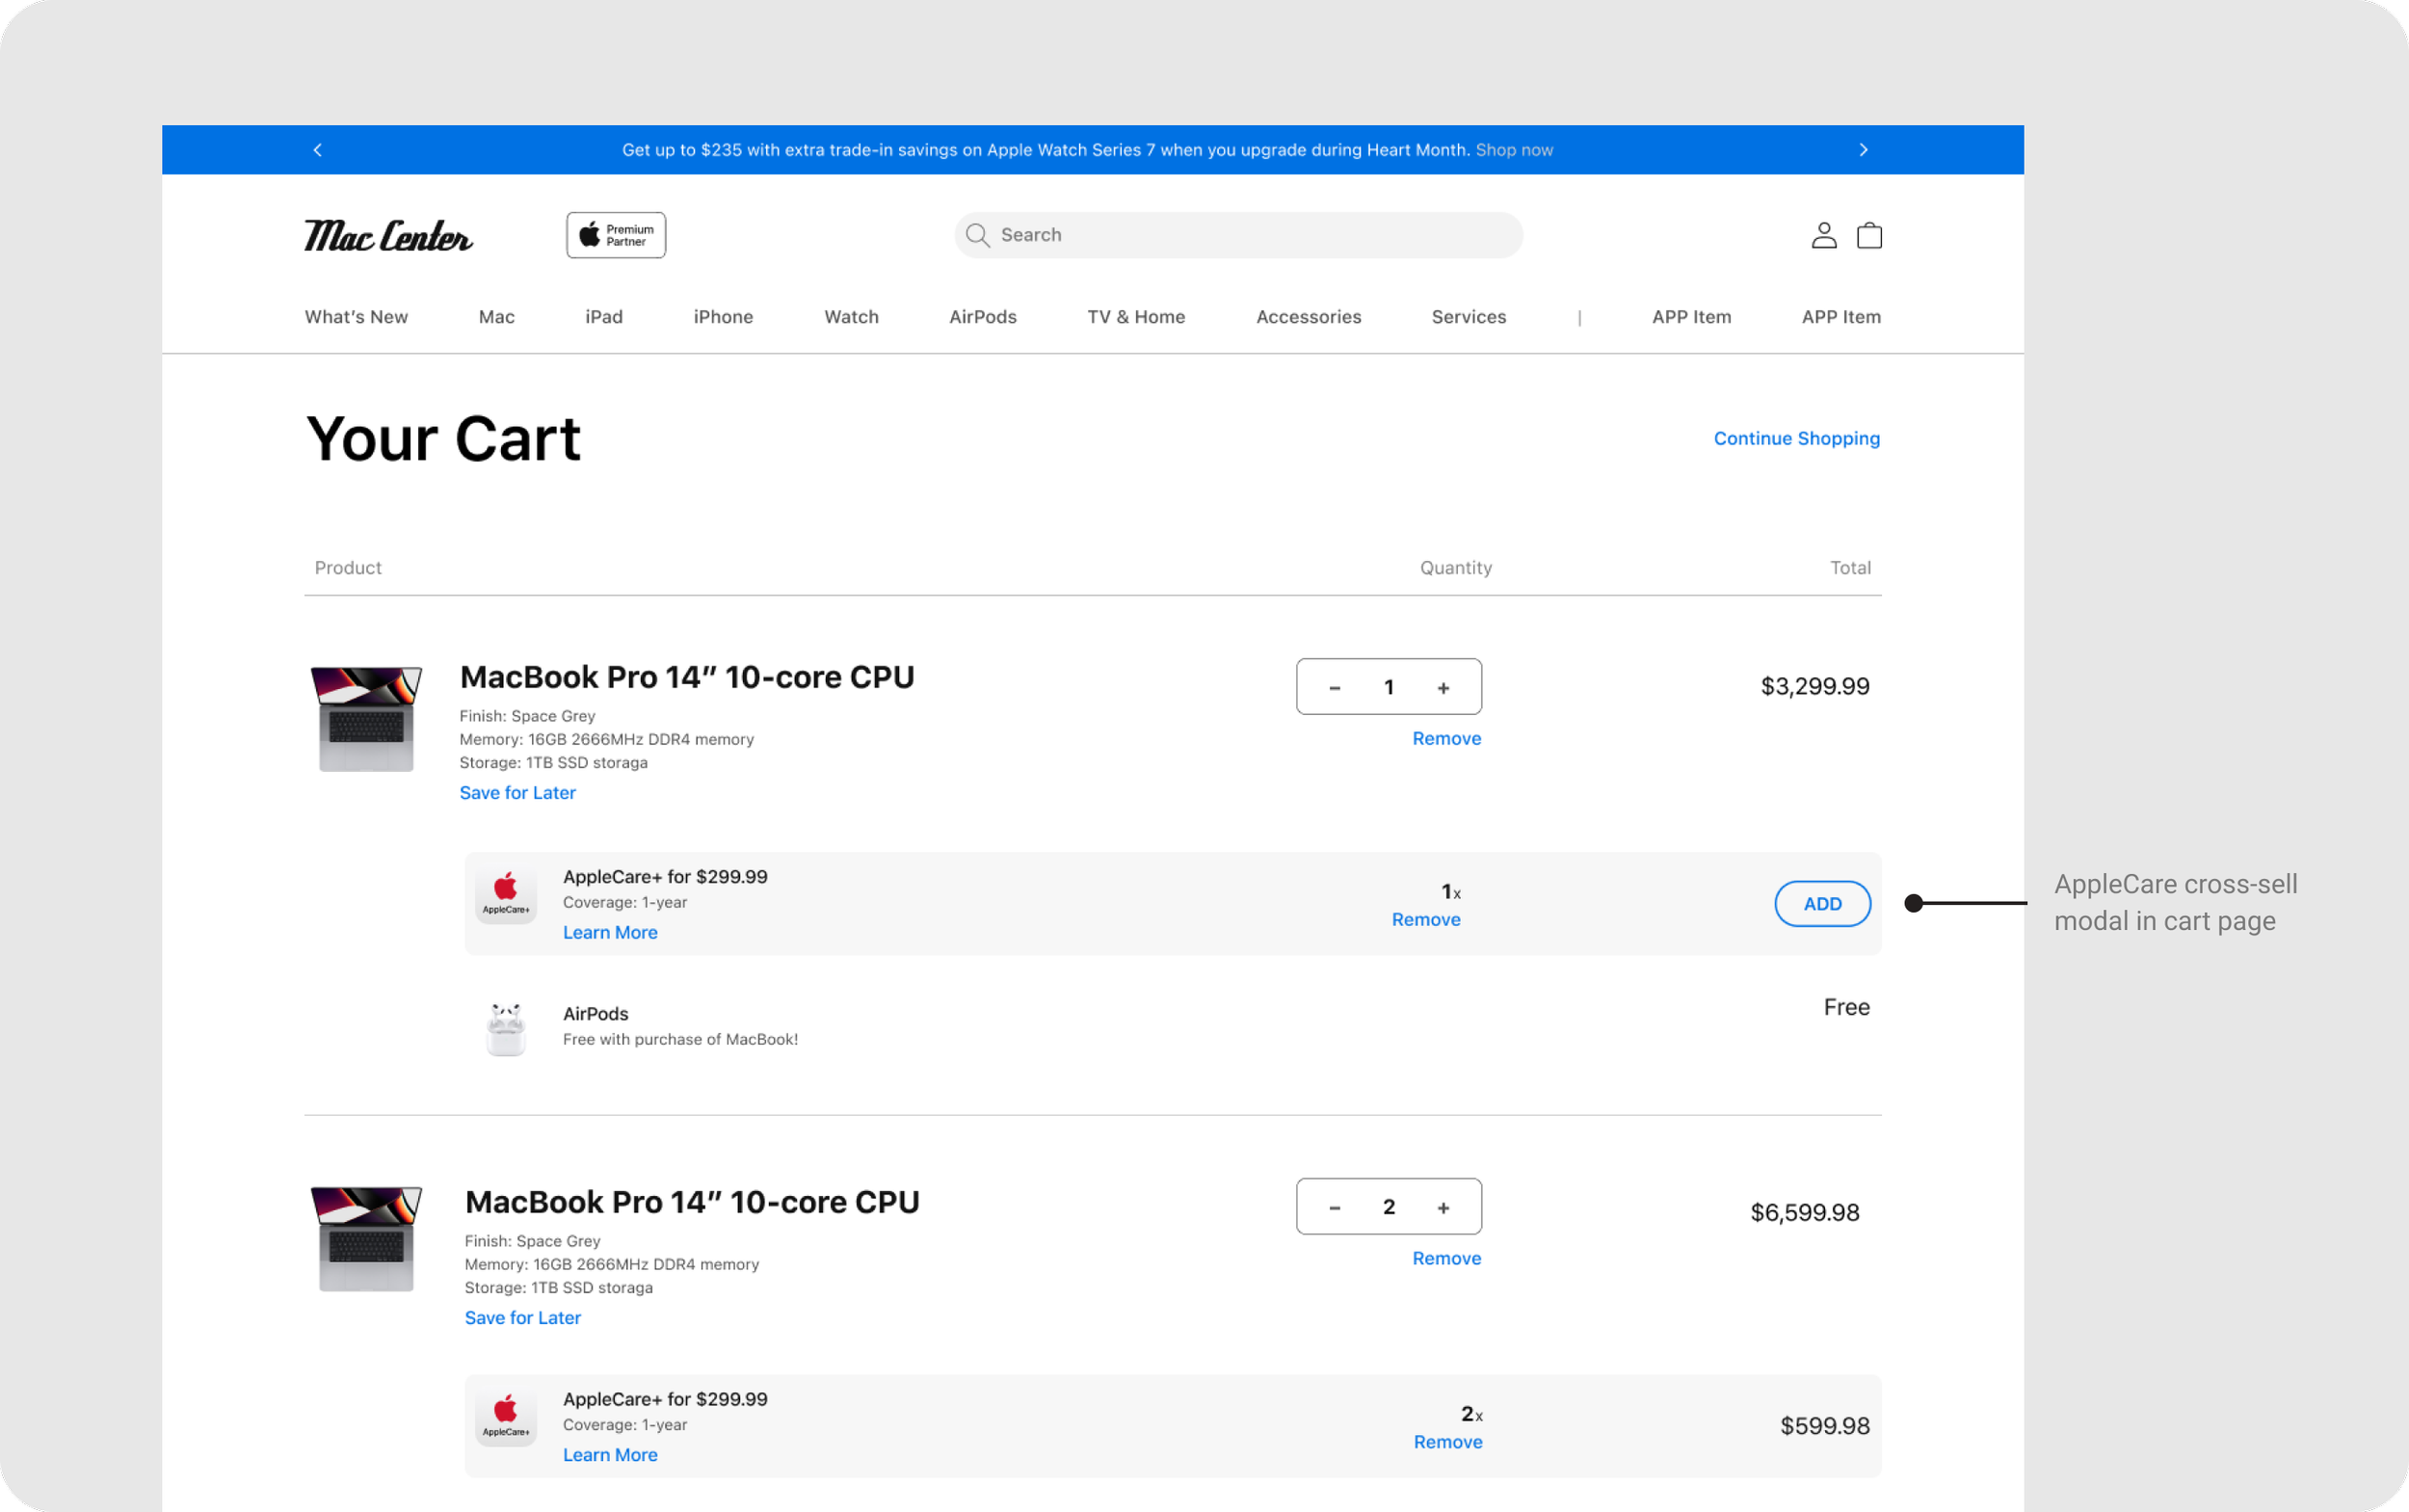Click the Apple Premium Partner badge

click(x=616, y=235)
